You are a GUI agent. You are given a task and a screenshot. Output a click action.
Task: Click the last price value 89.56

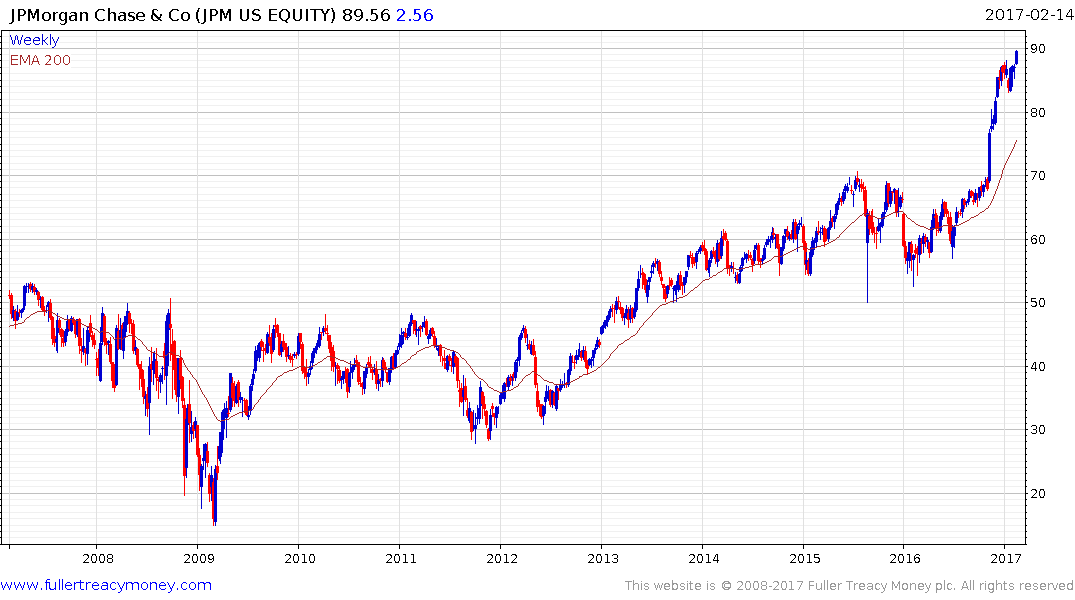point(366,15)
